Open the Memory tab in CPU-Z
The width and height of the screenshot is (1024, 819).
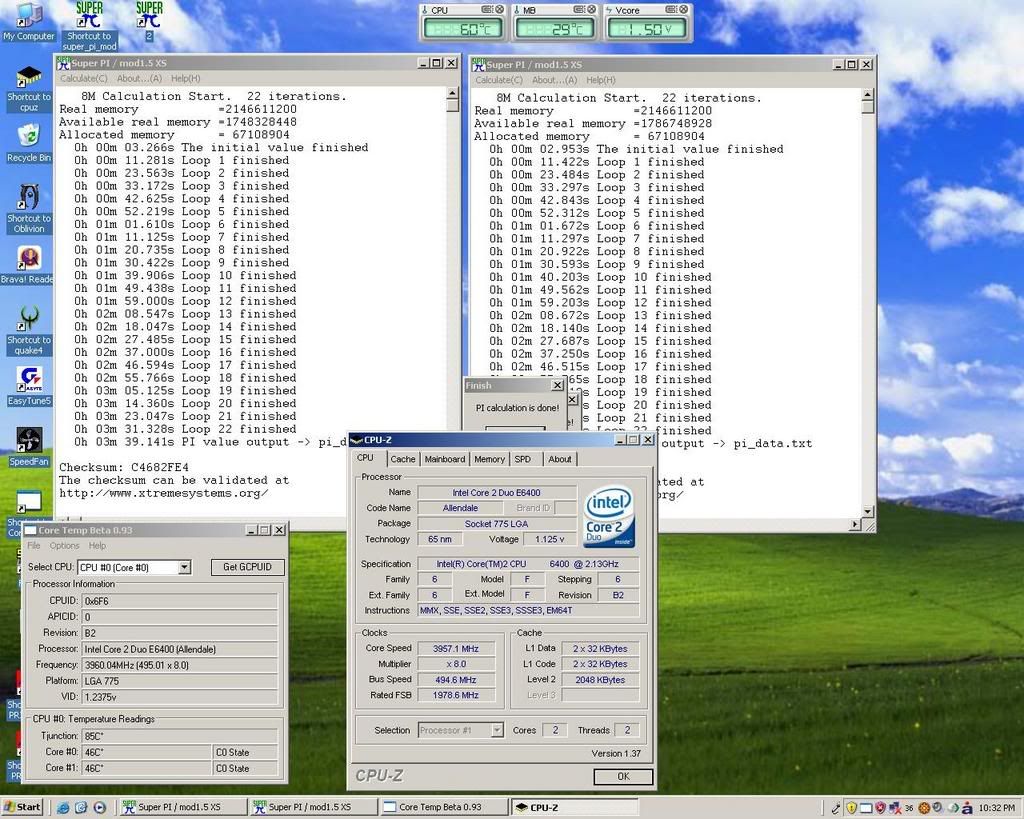tap(489, 459)
